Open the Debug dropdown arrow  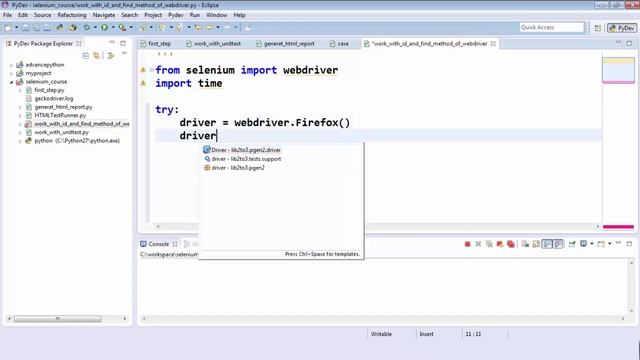(x=95, y=27)
